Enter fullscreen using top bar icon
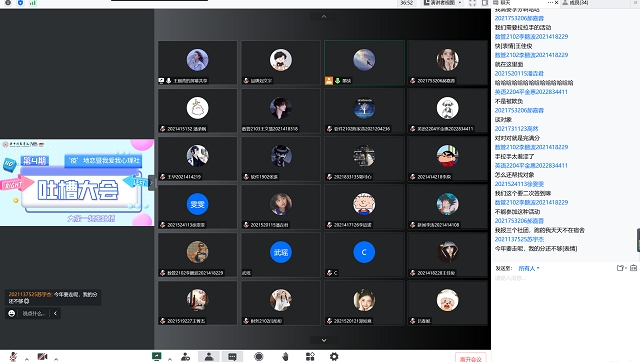Image resolution: width=640 pixels, height=362 pixels. (x=472, y=2)
